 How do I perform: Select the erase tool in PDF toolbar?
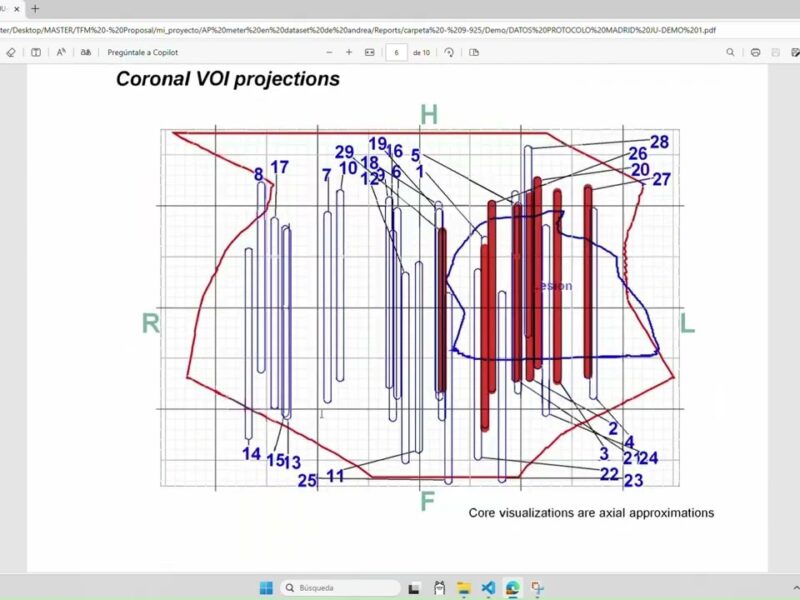click(x=11, y=52)
